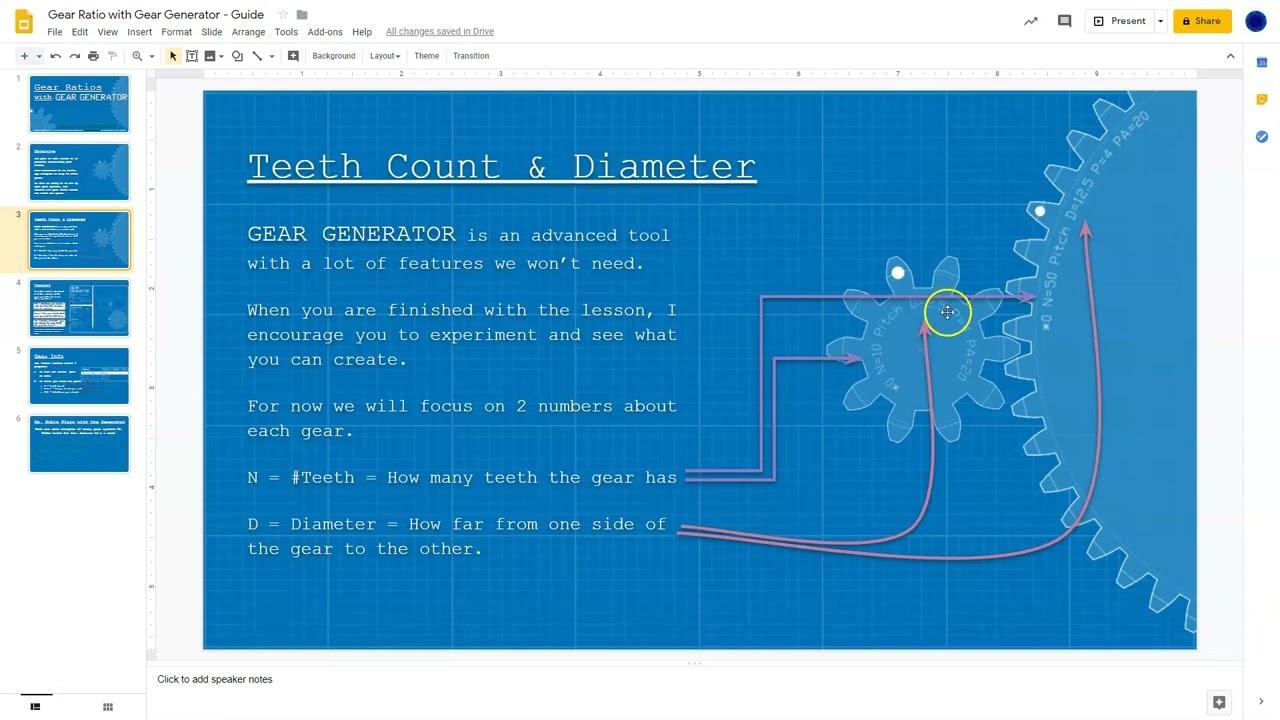1280x720 pixels.
Task: Start the presentation with Present
Action: click(x=1120, y=21)
